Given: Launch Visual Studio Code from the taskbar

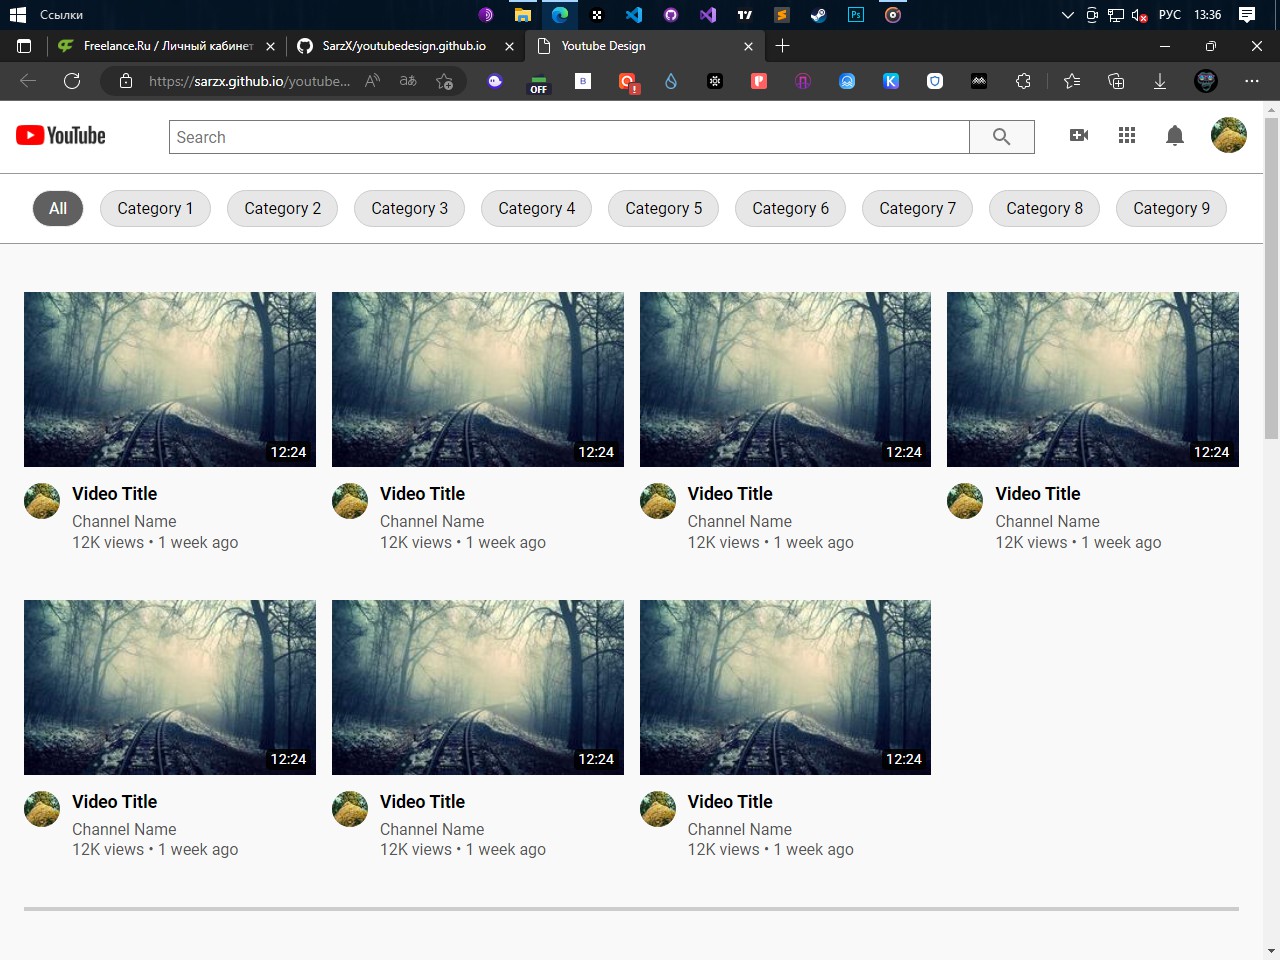Looking at the screenshot, I should 633,15.
